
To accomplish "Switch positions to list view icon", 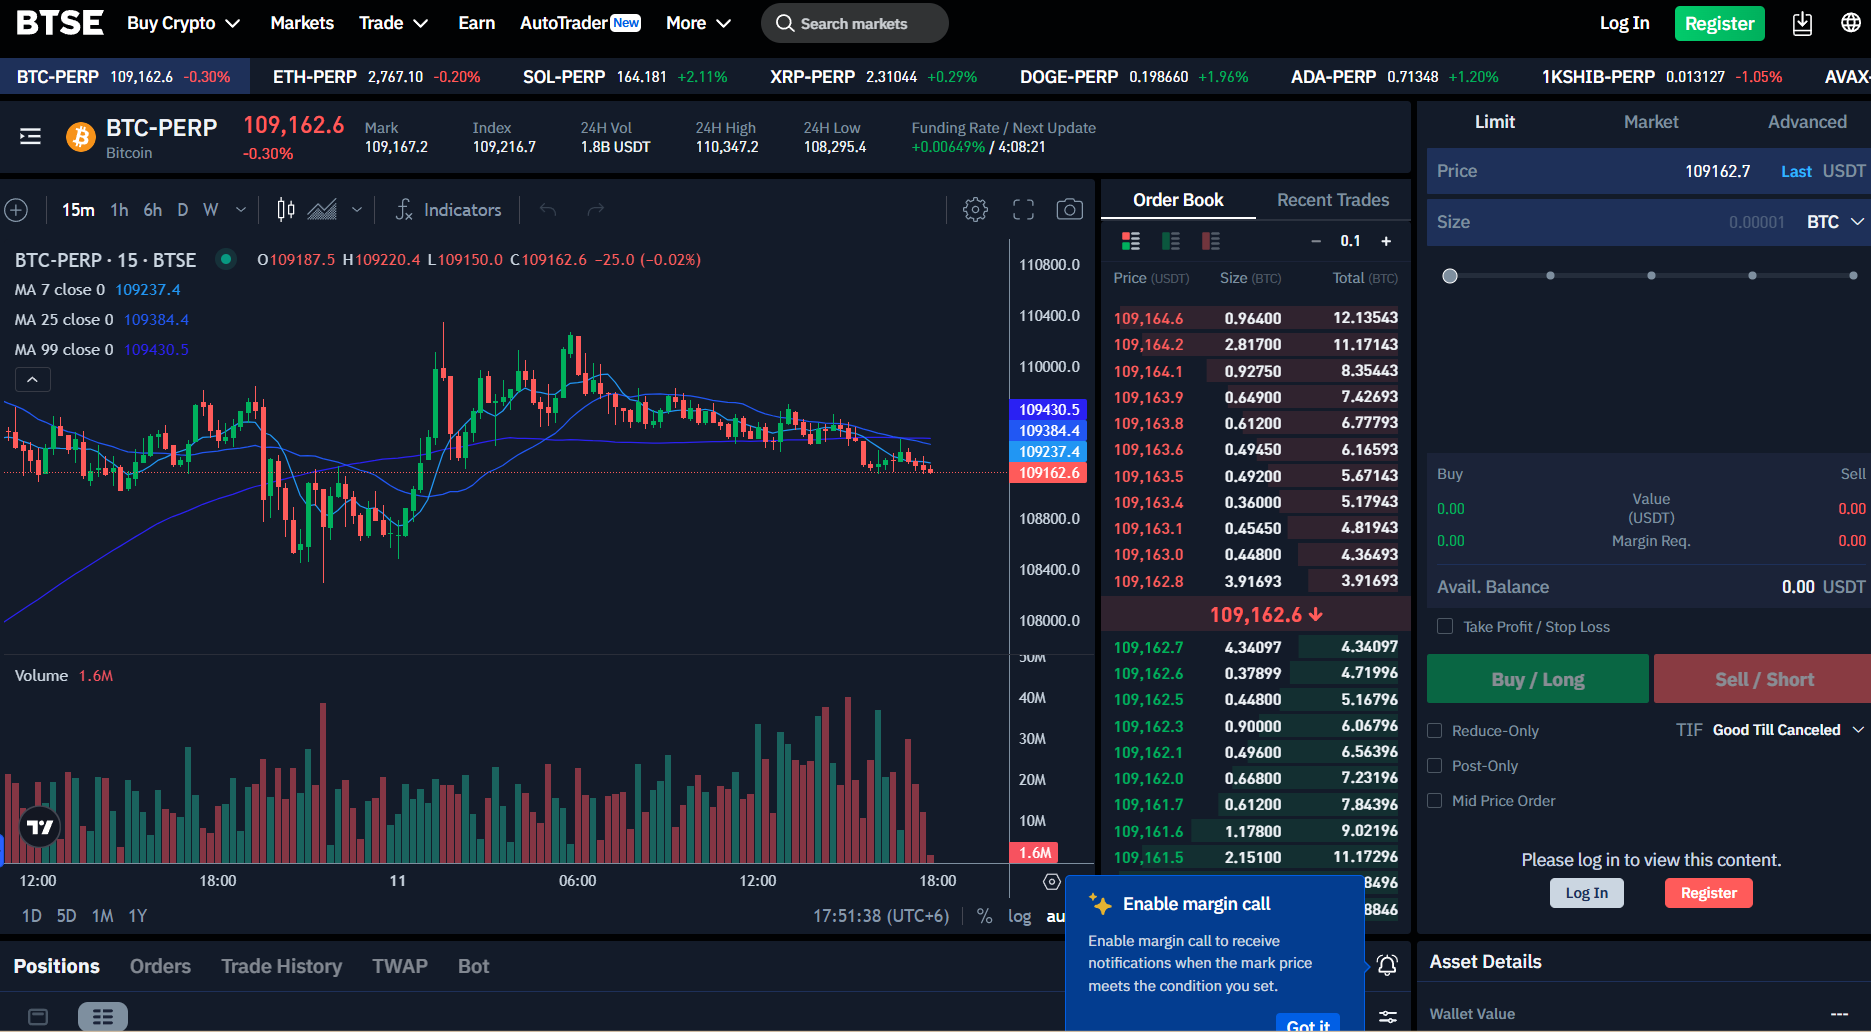I will [103, 1017].
